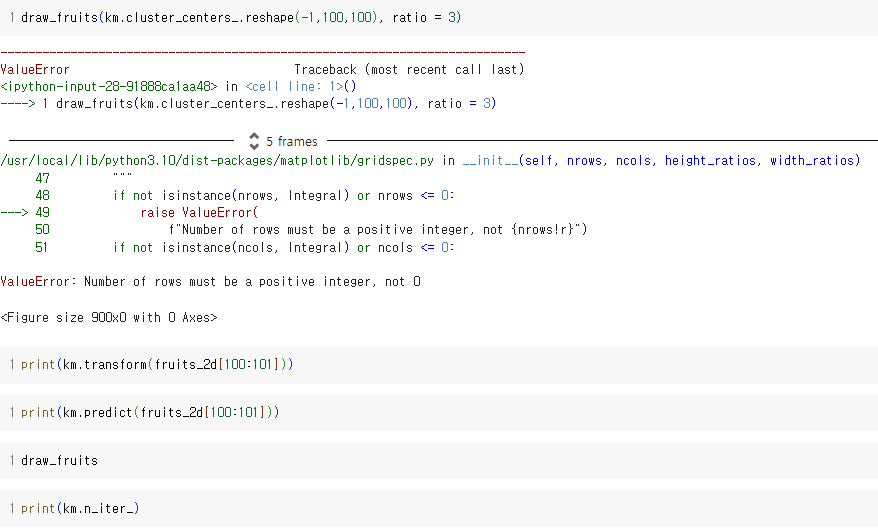Click traceback line 49 'raise ValueError('
Image resolution: width=878 pixels, height=528 pixels.
click(x=199, y=213)
